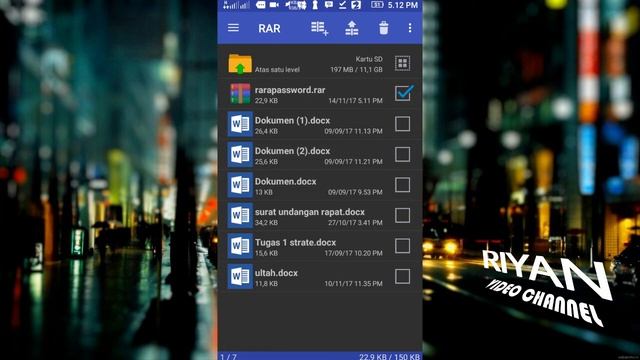Tap the Atas satu level label
The width and height of the screenshot is (640, 360).
click(x=277, y=69)
